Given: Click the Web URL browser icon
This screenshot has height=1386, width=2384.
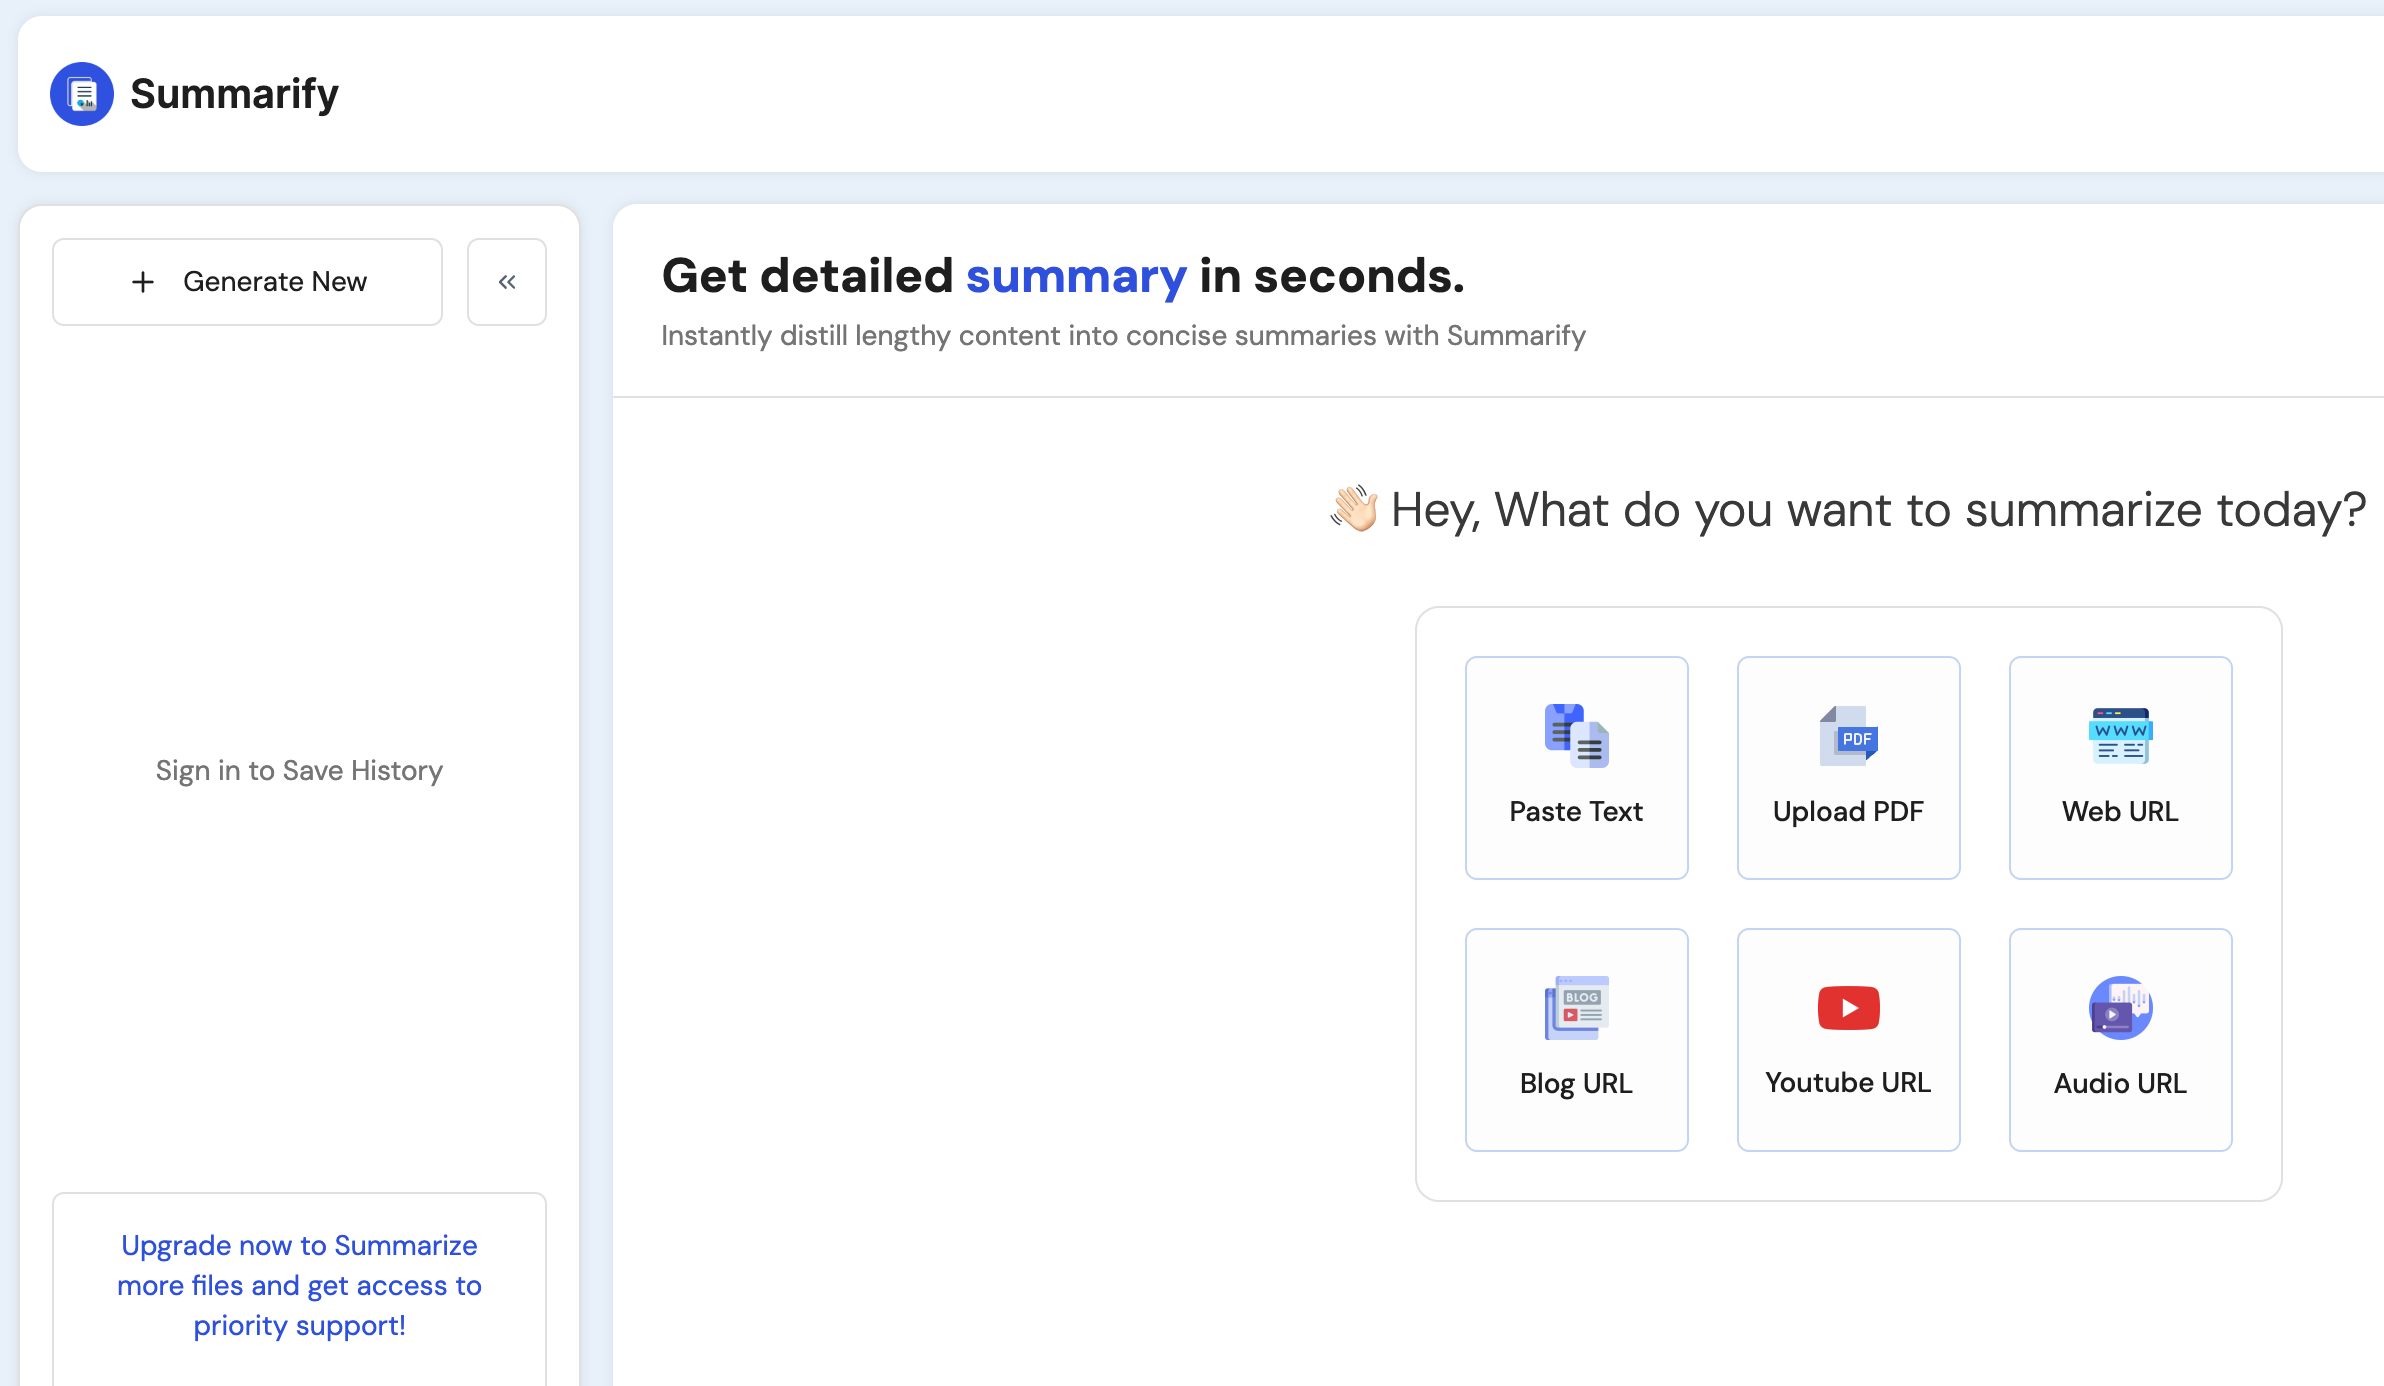Looking at the screenshot, I should 2120,736.
